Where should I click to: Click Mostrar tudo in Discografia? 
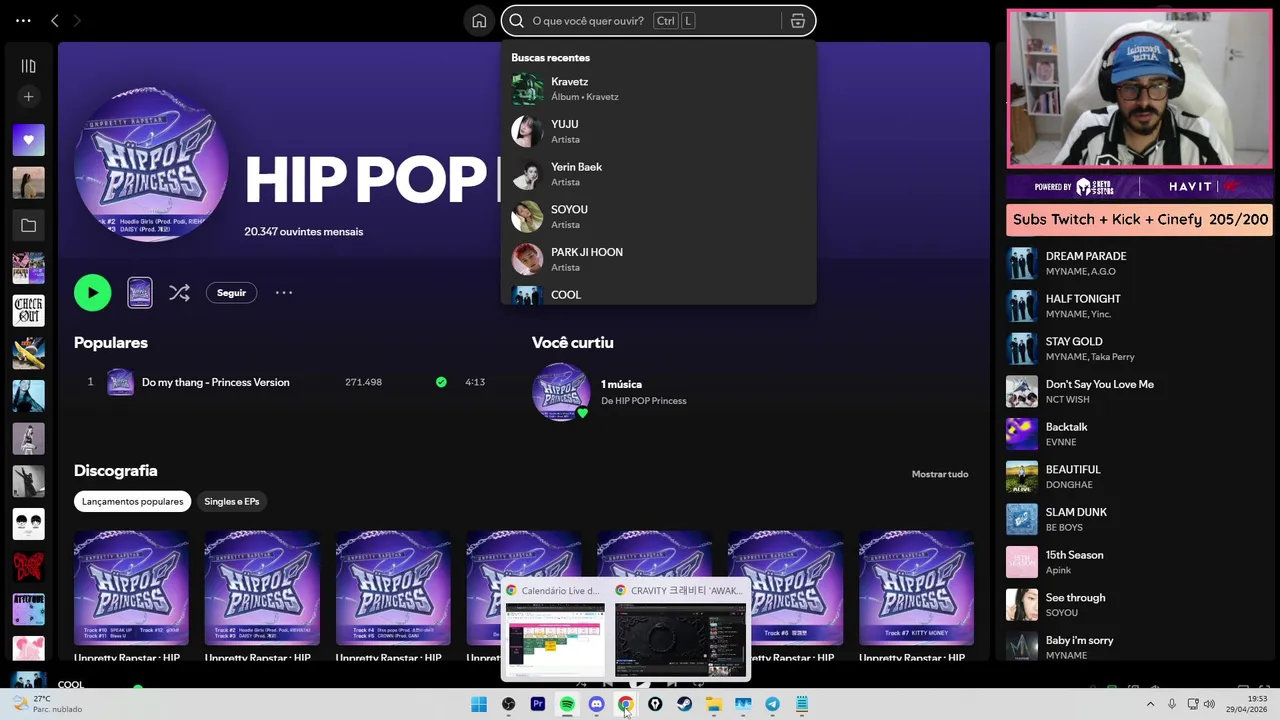939,474
